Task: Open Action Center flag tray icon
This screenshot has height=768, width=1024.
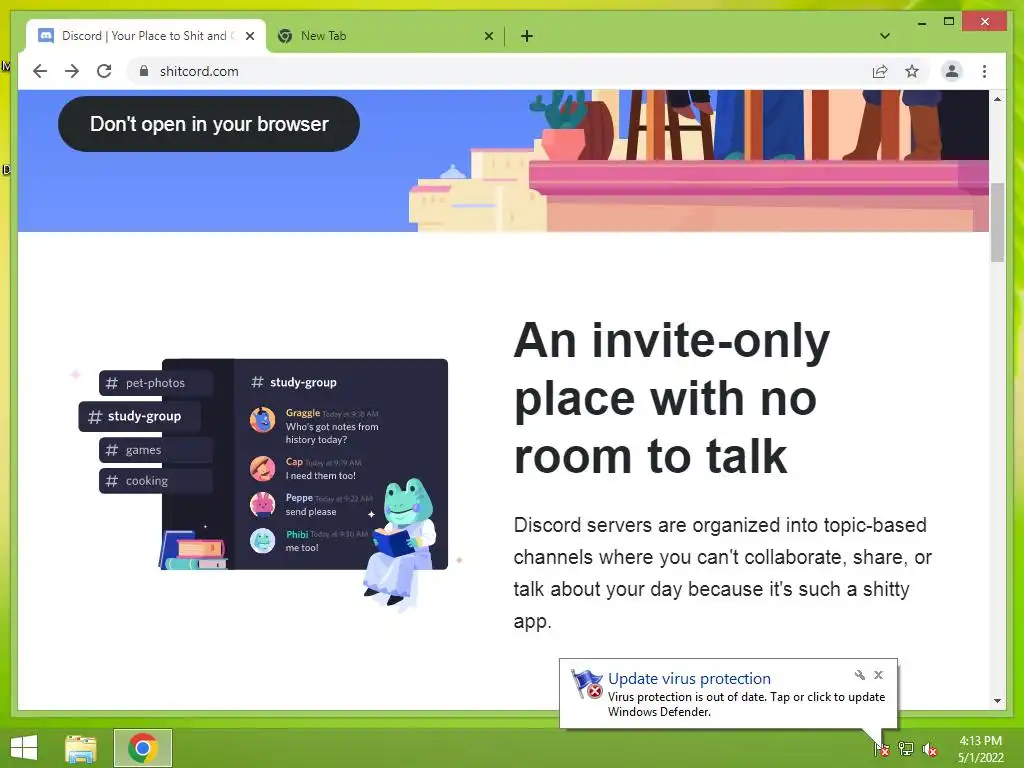Action: (882, 749)
